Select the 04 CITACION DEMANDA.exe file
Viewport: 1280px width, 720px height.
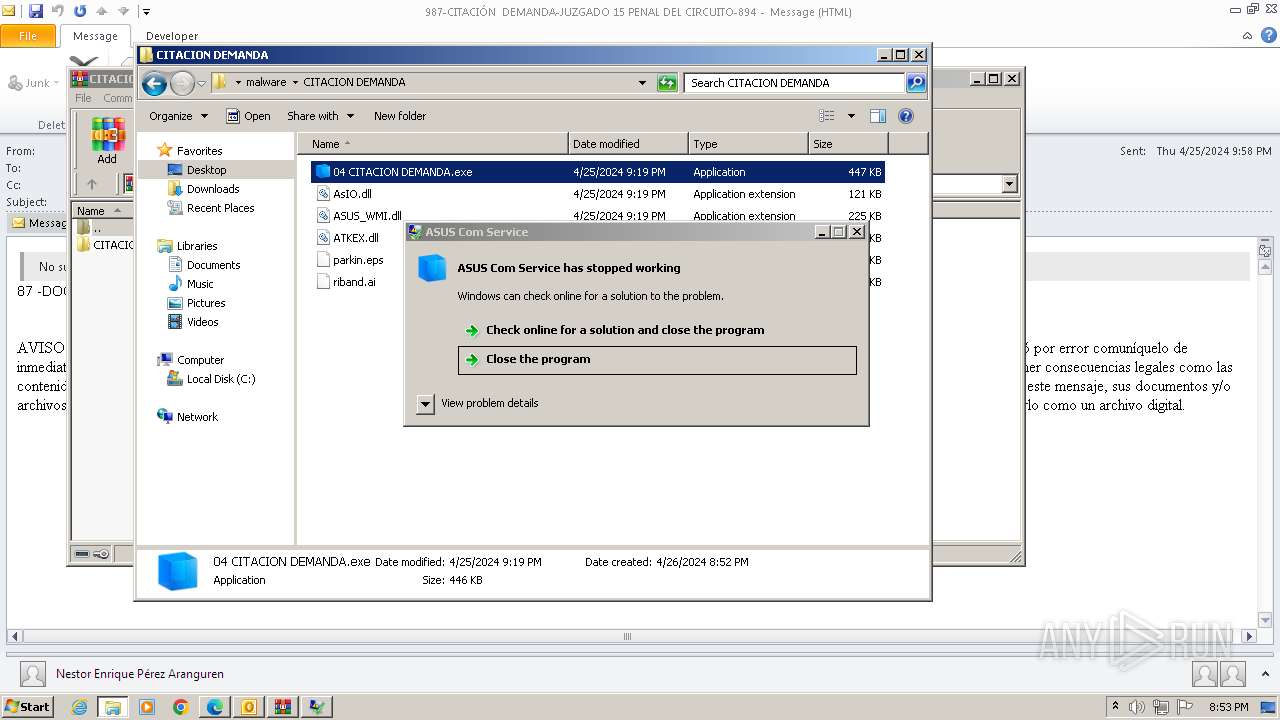coord(597,172)
